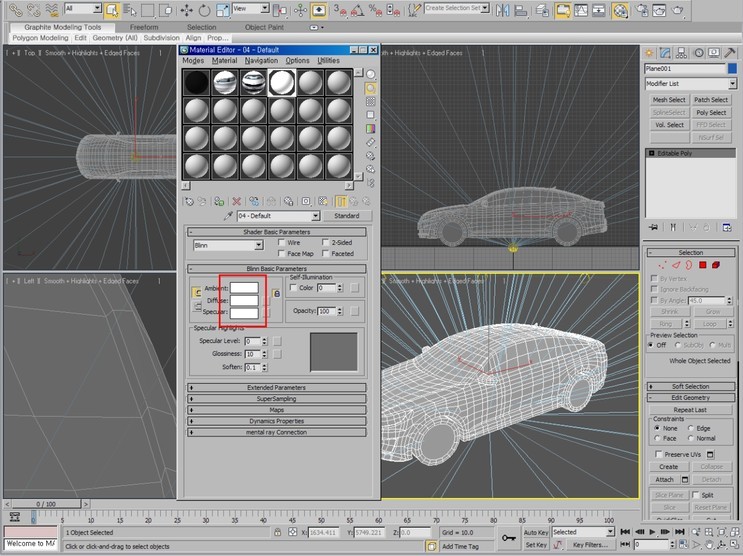Select the Move tool in main toolbar

(186, 9)
